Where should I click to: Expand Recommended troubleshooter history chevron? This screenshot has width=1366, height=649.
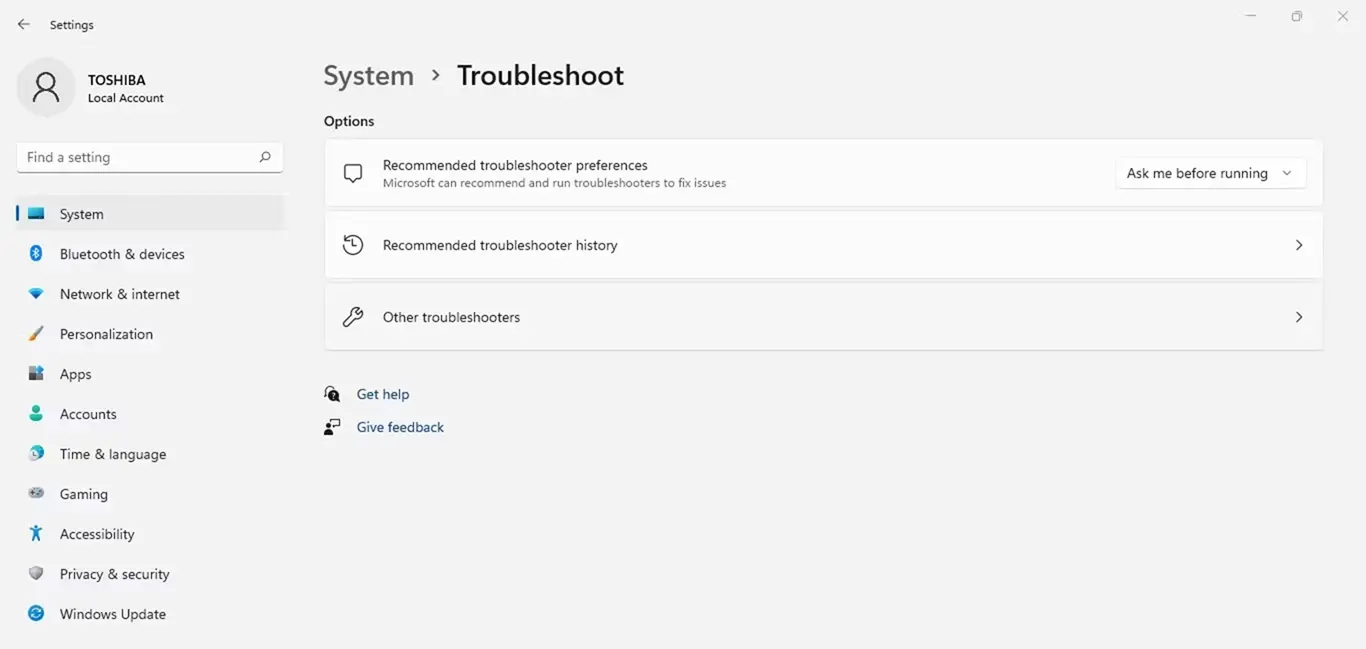click(x=1299, y=245)
